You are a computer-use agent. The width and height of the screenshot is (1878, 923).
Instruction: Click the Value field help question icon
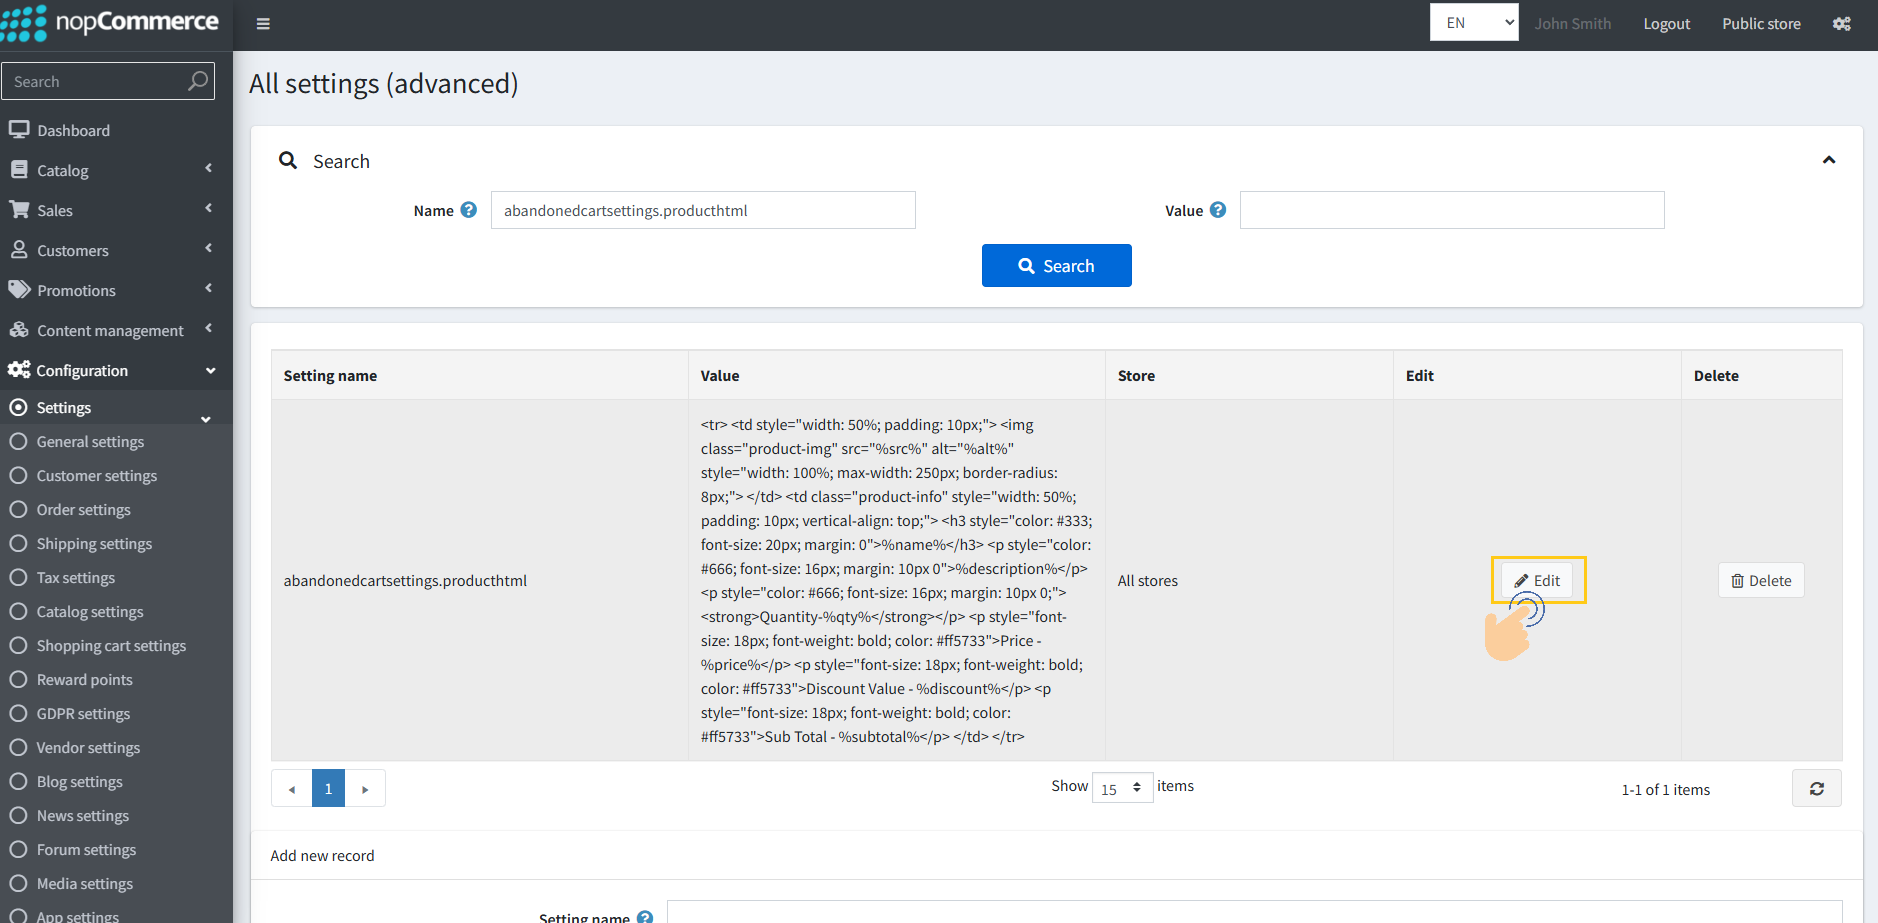1217,210
